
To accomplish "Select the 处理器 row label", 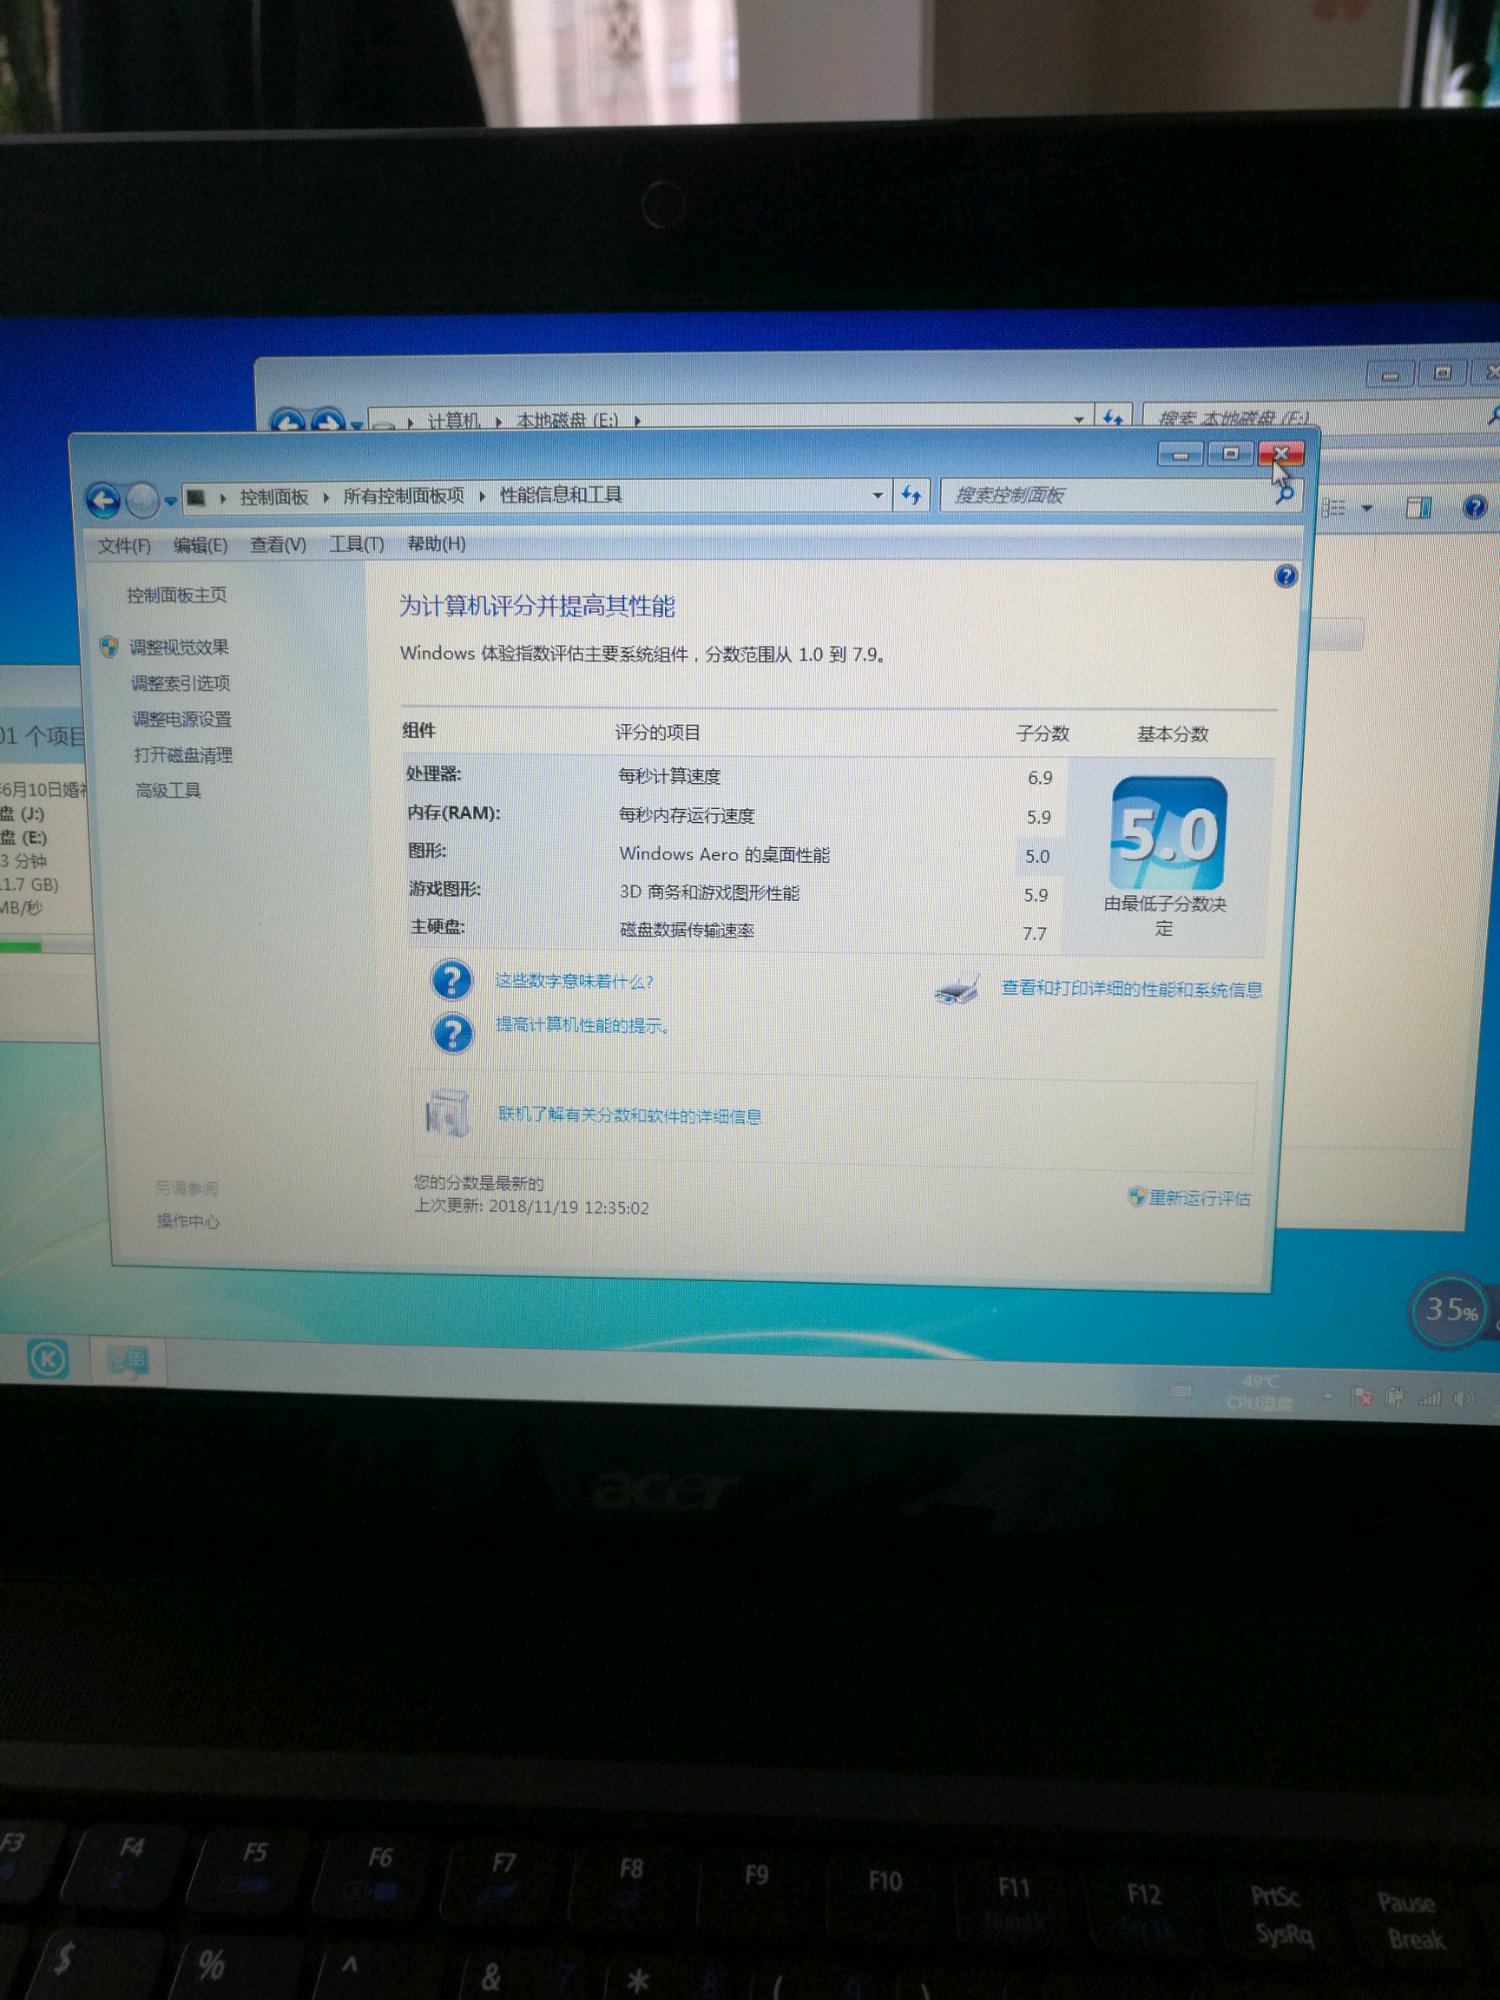I will click(x=434, y=775).
